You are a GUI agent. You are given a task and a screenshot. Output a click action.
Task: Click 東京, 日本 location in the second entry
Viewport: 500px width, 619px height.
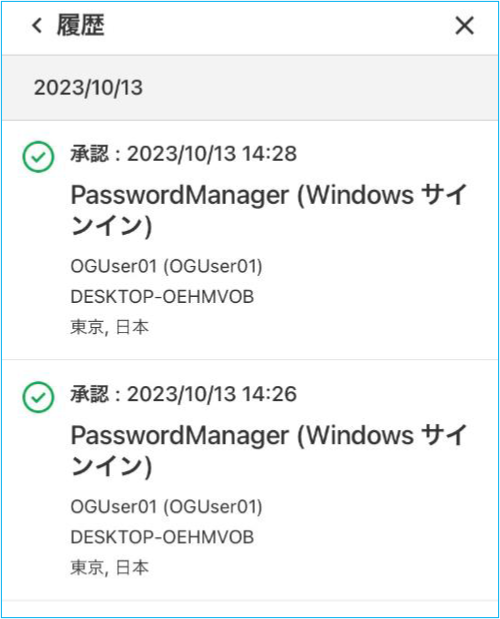click(110, 568)
